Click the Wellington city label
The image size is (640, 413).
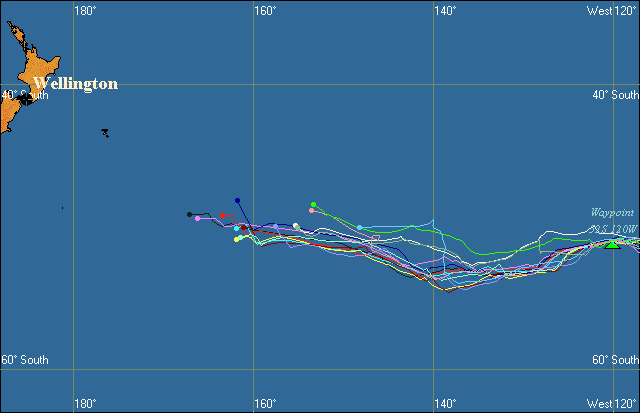[76, 84]
